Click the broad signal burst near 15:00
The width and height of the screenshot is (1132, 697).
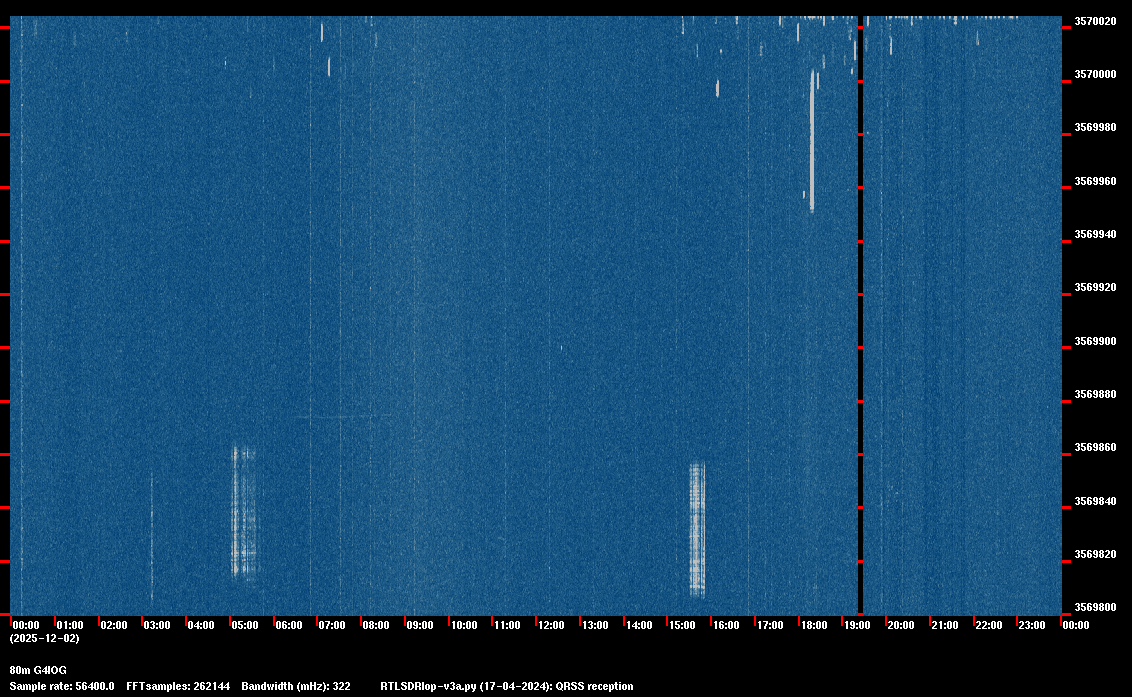(x=697, y=530)
